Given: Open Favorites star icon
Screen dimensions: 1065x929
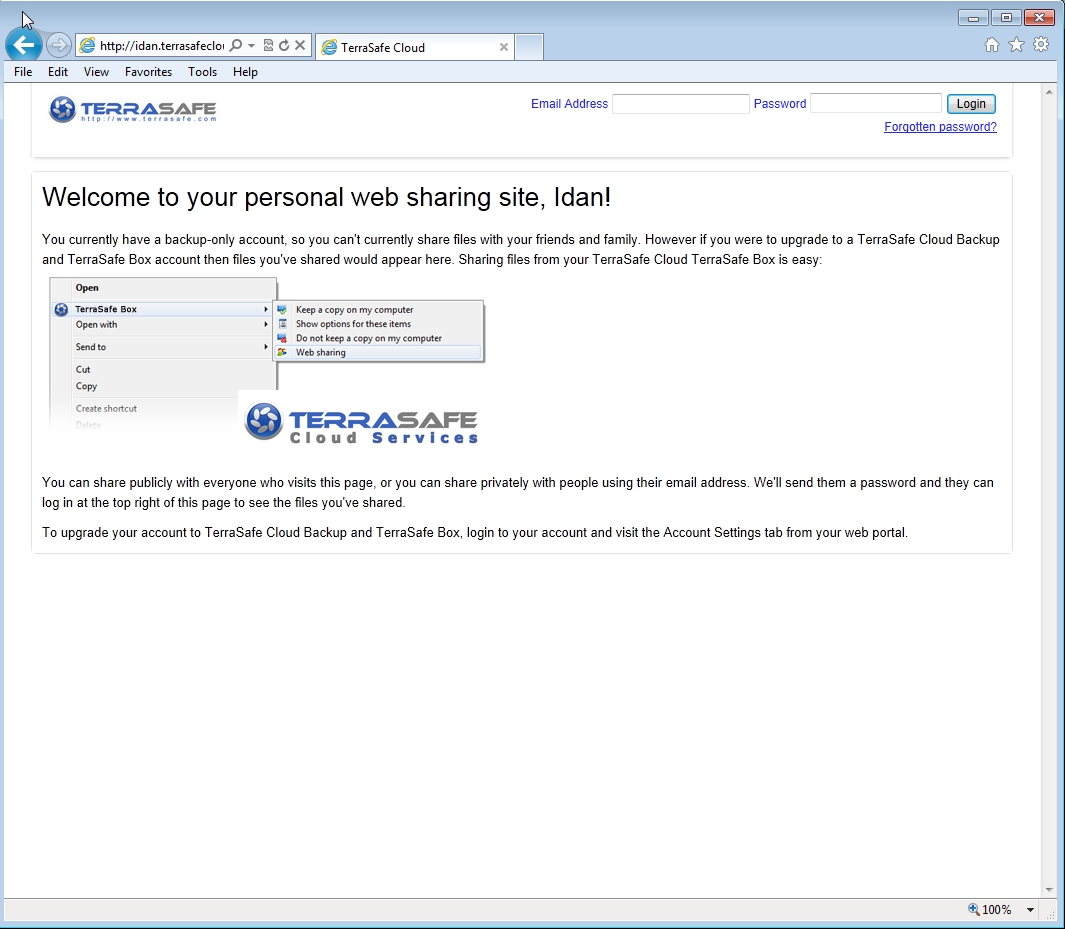Looking at the screenshot, I should point(1016,45).
